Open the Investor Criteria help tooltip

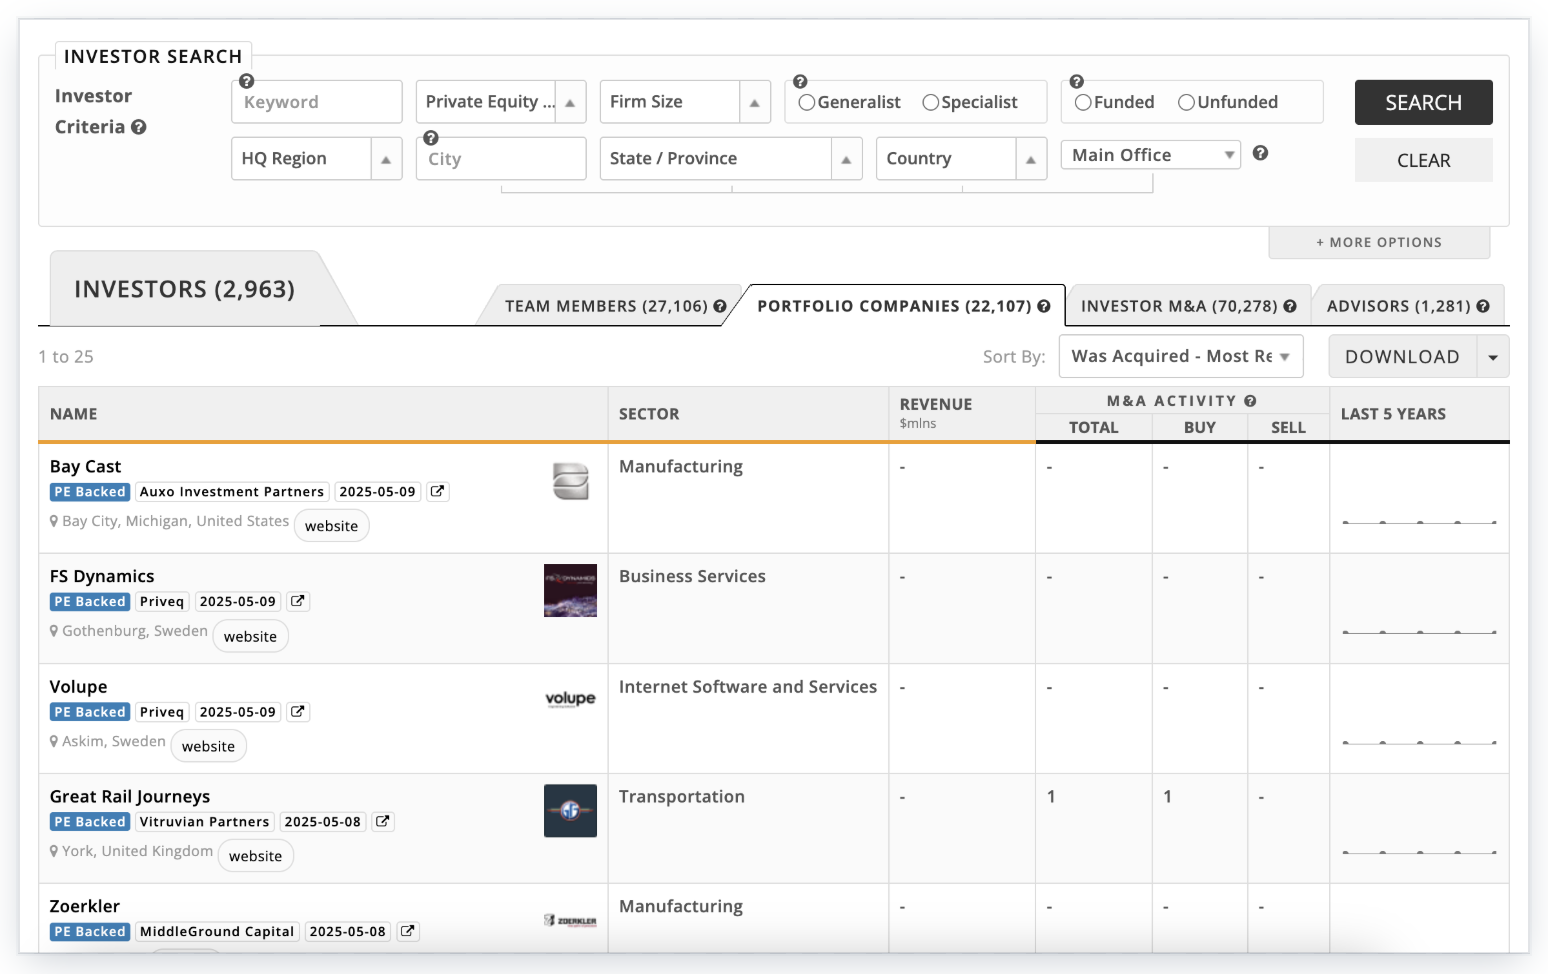(139, 127)
